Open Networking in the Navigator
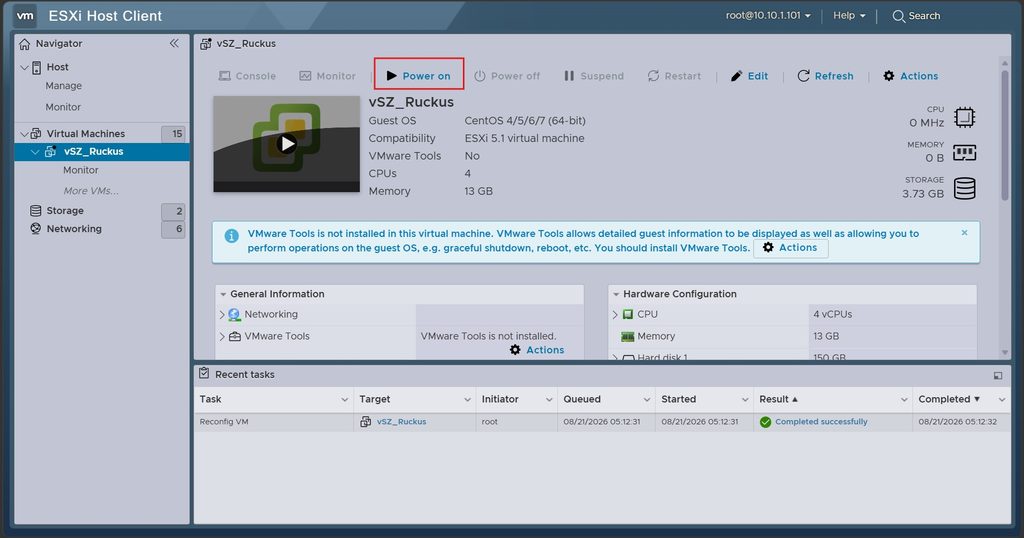This screenshot has height=538, width=1024. pos(74,229)
